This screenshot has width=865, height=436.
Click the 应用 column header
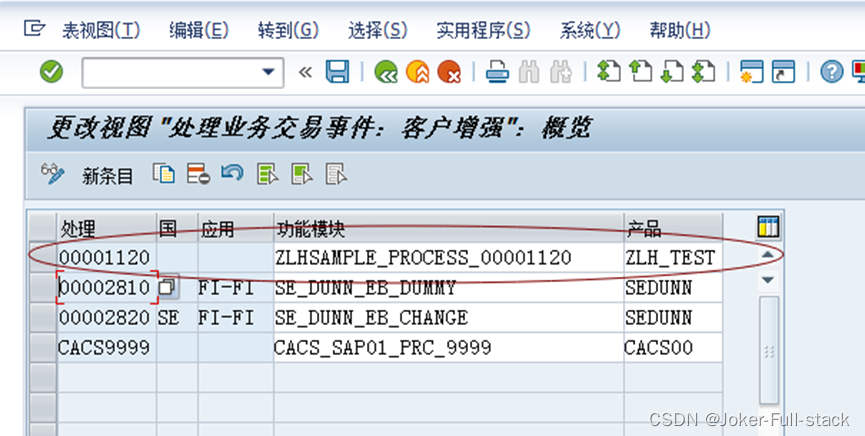click(236, 228)
